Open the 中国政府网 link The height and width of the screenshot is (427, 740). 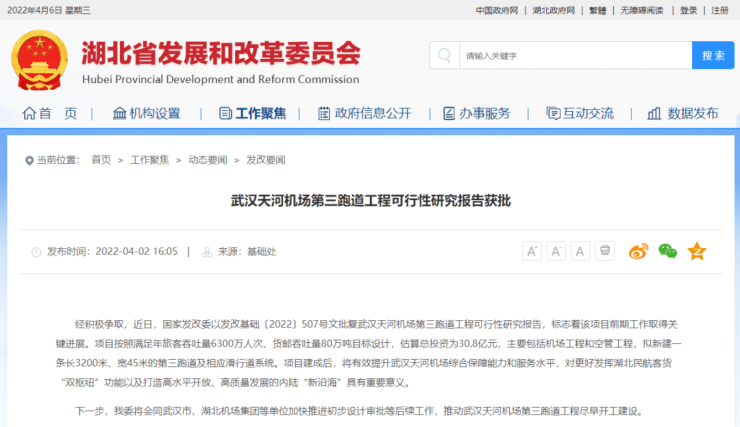(496, 10)
